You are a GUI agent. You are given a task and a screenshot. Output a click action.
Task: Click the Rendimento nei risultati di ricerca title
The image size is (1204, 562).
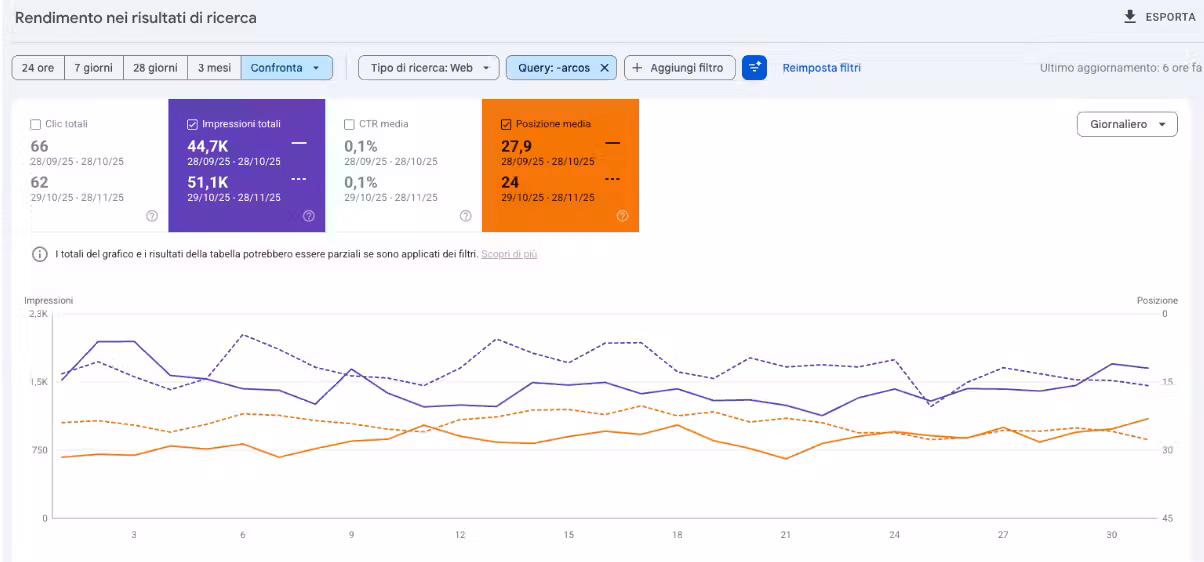(136, 18)
